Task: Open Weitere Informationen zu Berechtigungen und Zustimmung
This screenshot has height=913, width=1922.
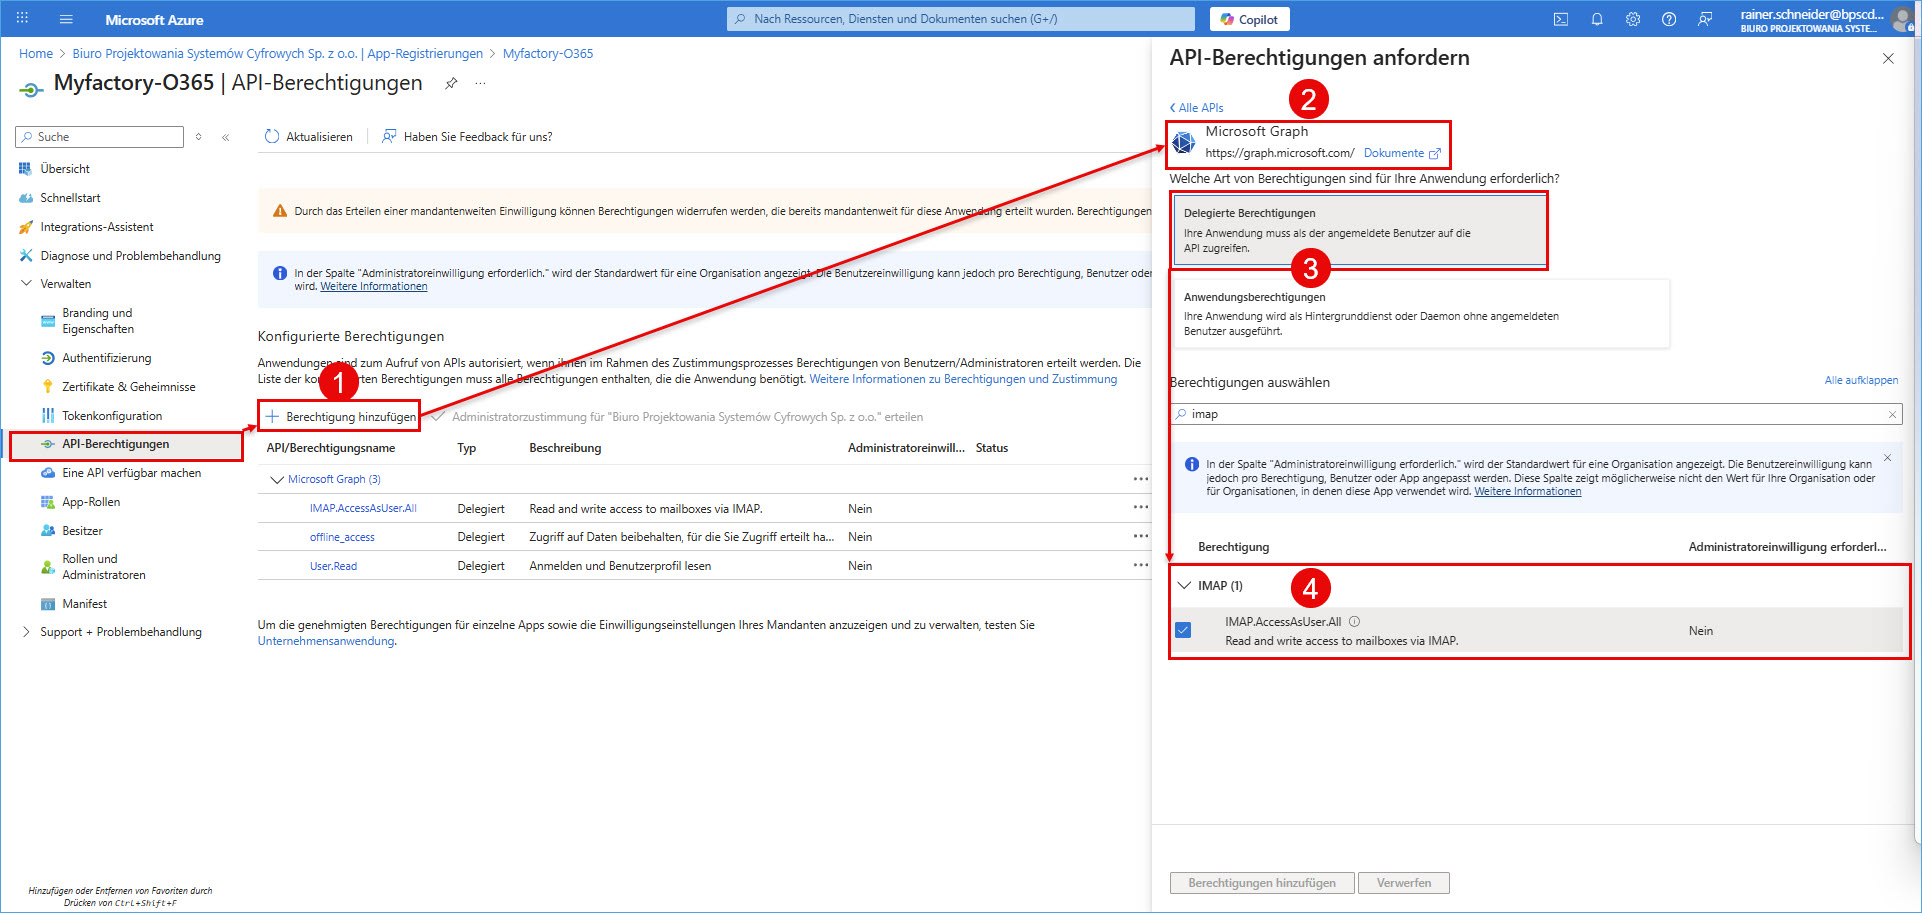Action: click(963, 380)
